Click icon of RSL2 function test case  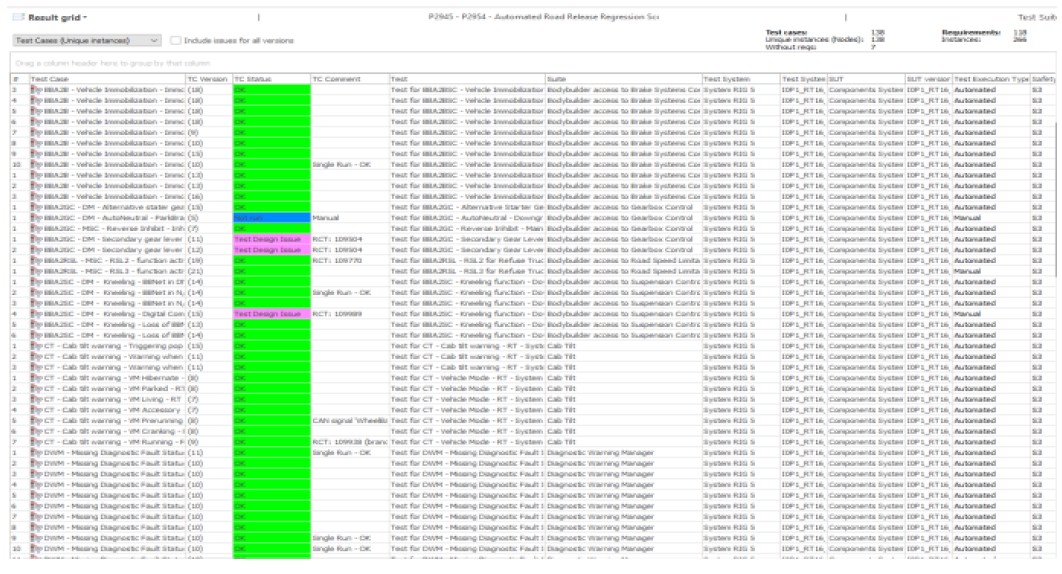36,261
